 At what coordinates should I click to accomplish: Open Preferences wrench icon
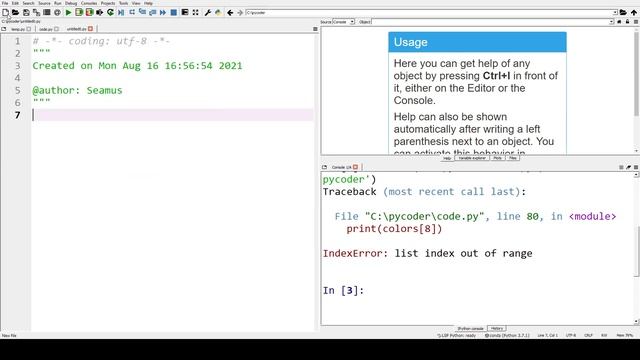coord(208,13)
